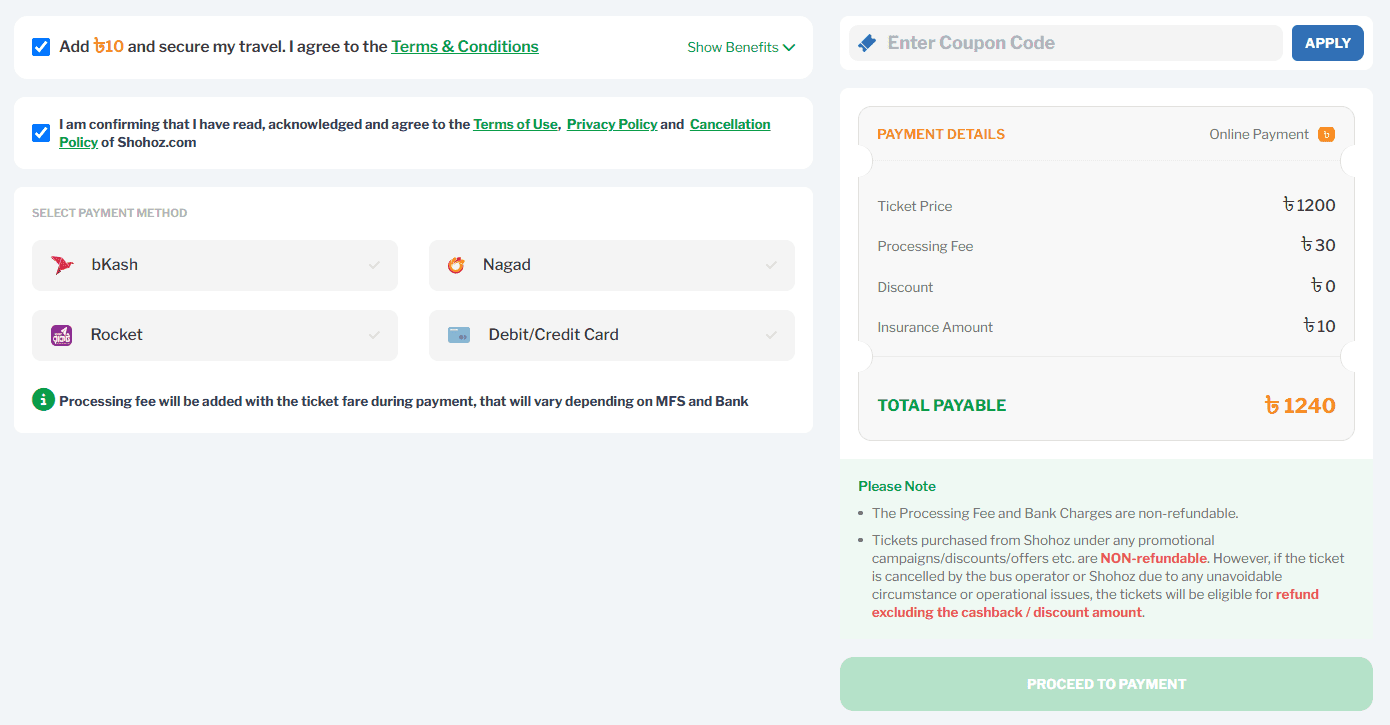
Task: Click the Debit/Credit Card icon
Action: click(459, 335)
